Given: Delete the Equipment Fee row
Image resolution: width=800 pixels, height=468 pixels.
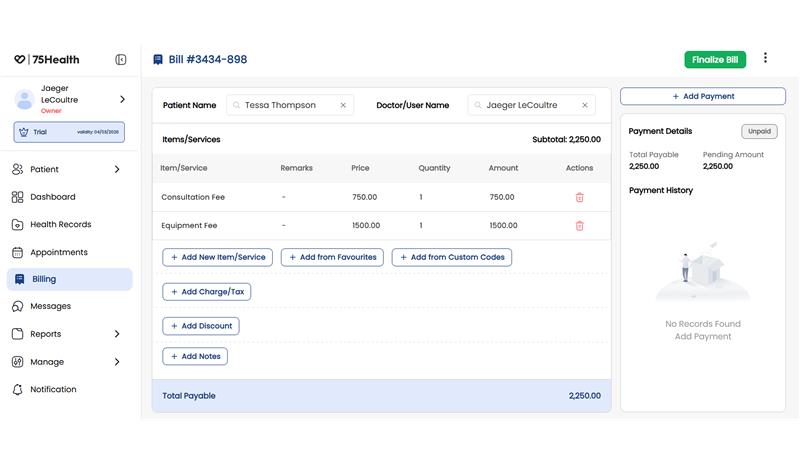Looking at the screenshot, I should pos(579,226).
